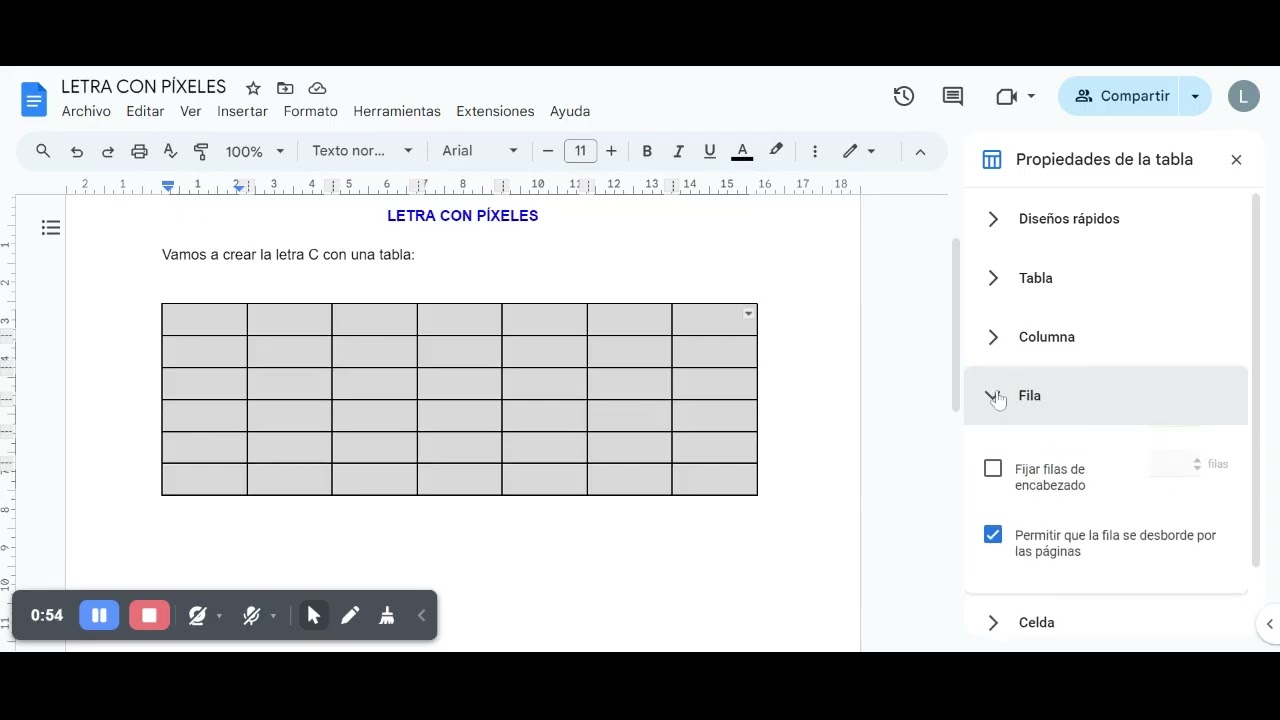Undo the last action
1280x720 pixels.
point(76,151)
